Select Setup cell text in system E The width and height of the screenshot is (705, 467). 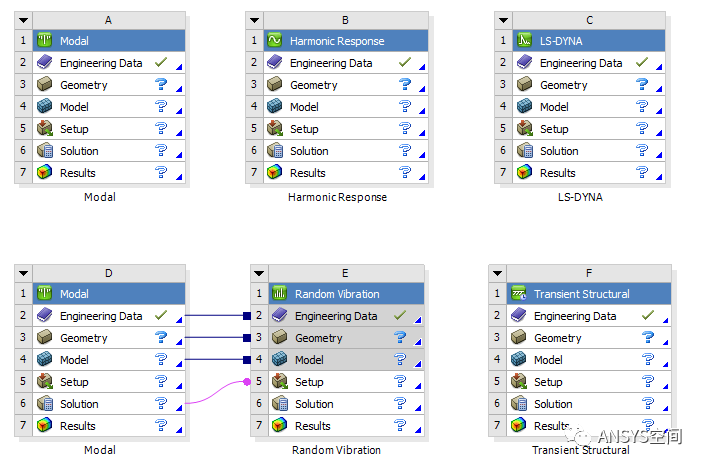[x=309, y=382]
